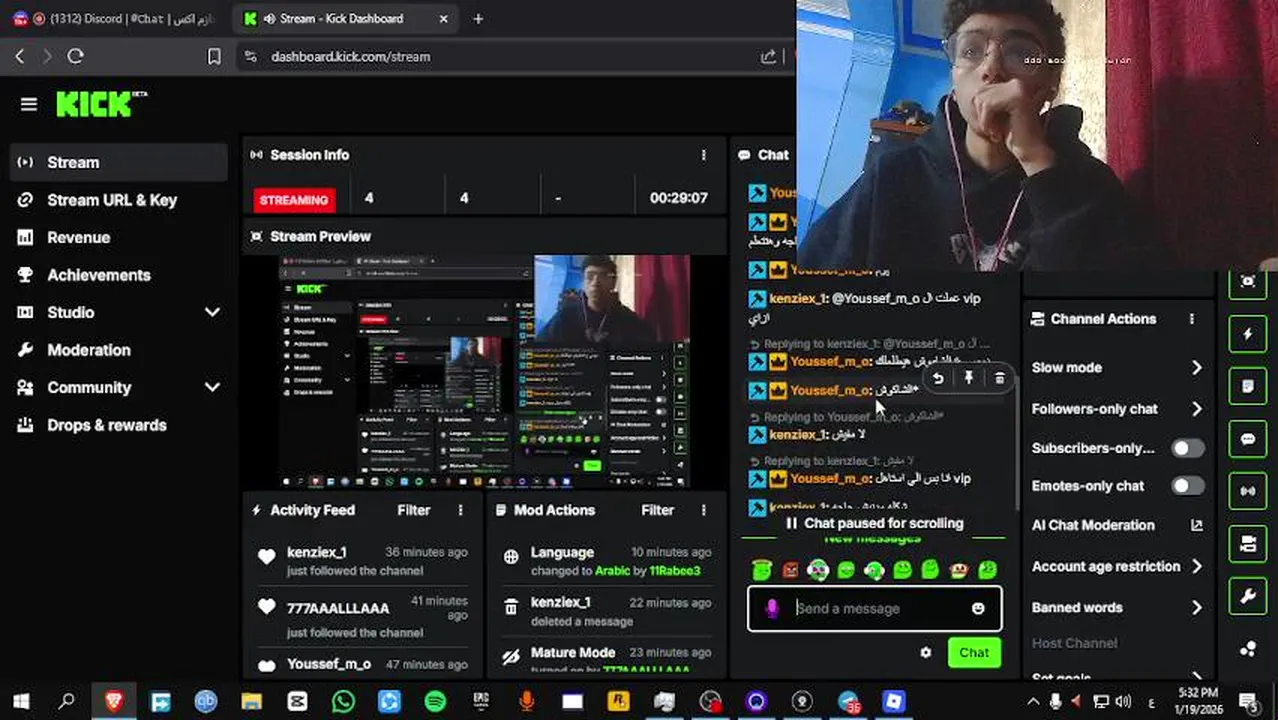Click the Send a message input field
Screen dimensions: 1278x720
click(x=875, y=608)
